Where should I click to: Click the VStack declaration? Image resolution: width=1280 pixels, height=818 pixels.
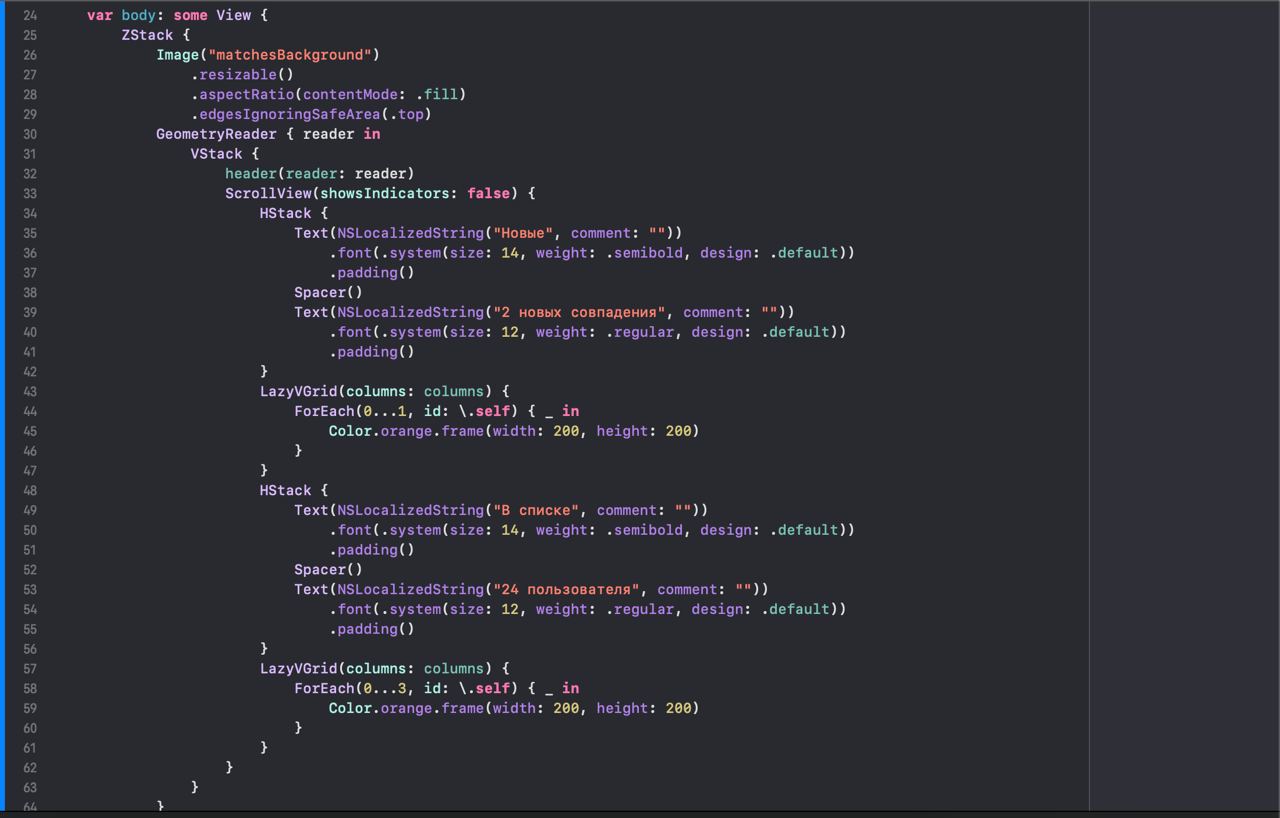pos(216,154)
